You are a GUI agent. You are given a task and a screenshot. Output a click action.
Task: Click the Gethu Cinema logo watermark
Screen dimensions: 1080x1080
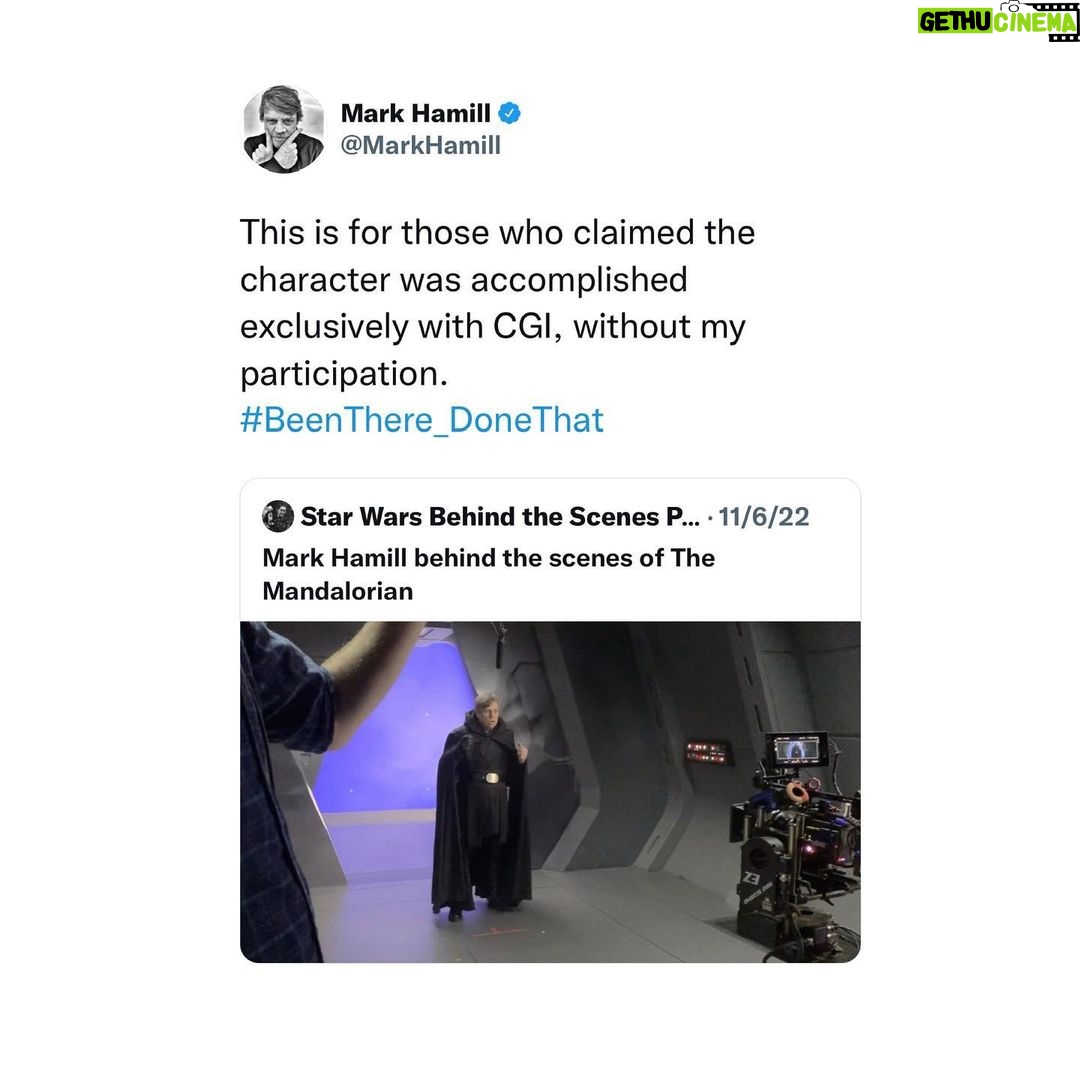(997, 21)
